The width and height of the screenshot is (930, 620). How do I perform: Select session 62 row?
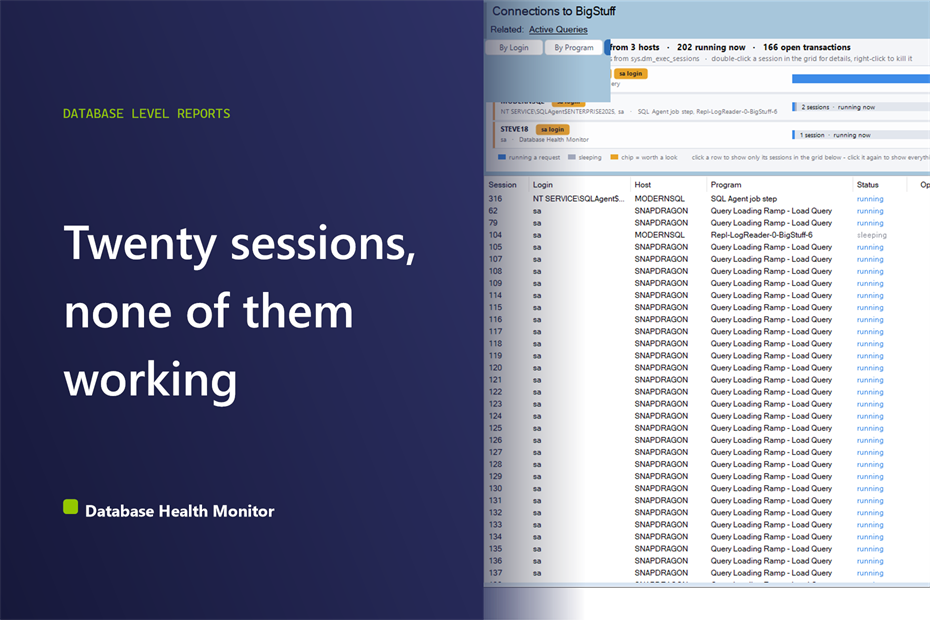coord(707,211)
